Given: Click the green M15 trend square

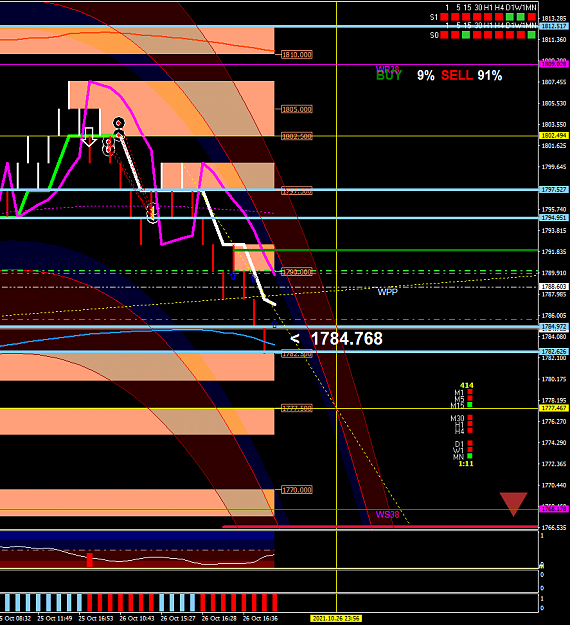Looking at the screenshot, I should tap(470, 405).
